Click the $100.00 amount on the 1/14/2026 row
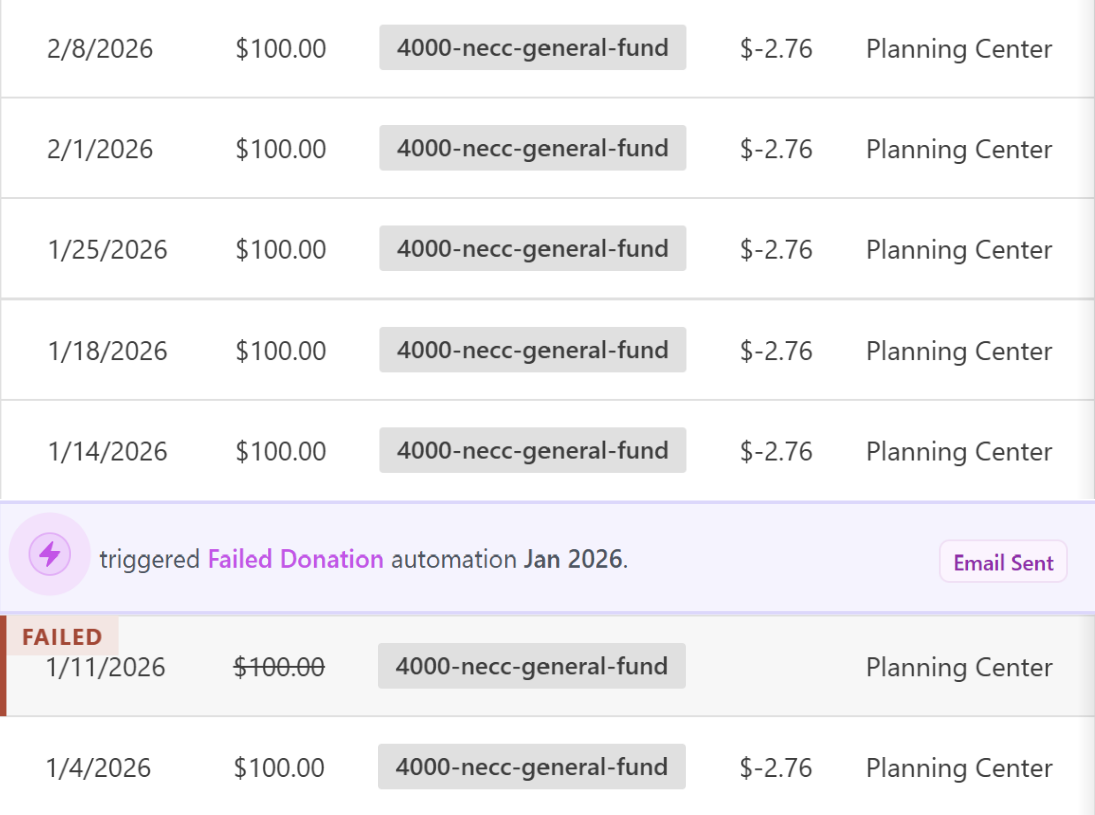Screen dimensions: 1095x815 click(281, 451)
